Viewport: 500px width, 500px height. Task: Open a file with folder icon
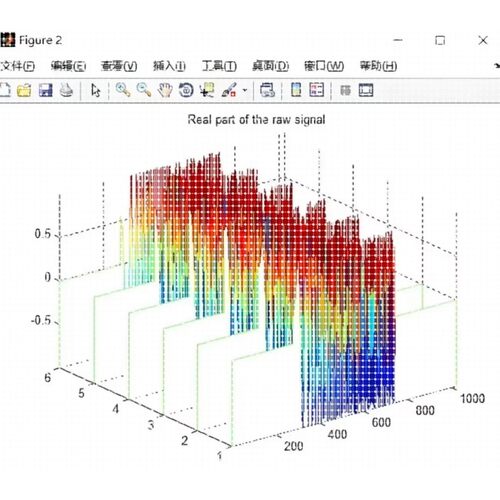pos(24,90)
